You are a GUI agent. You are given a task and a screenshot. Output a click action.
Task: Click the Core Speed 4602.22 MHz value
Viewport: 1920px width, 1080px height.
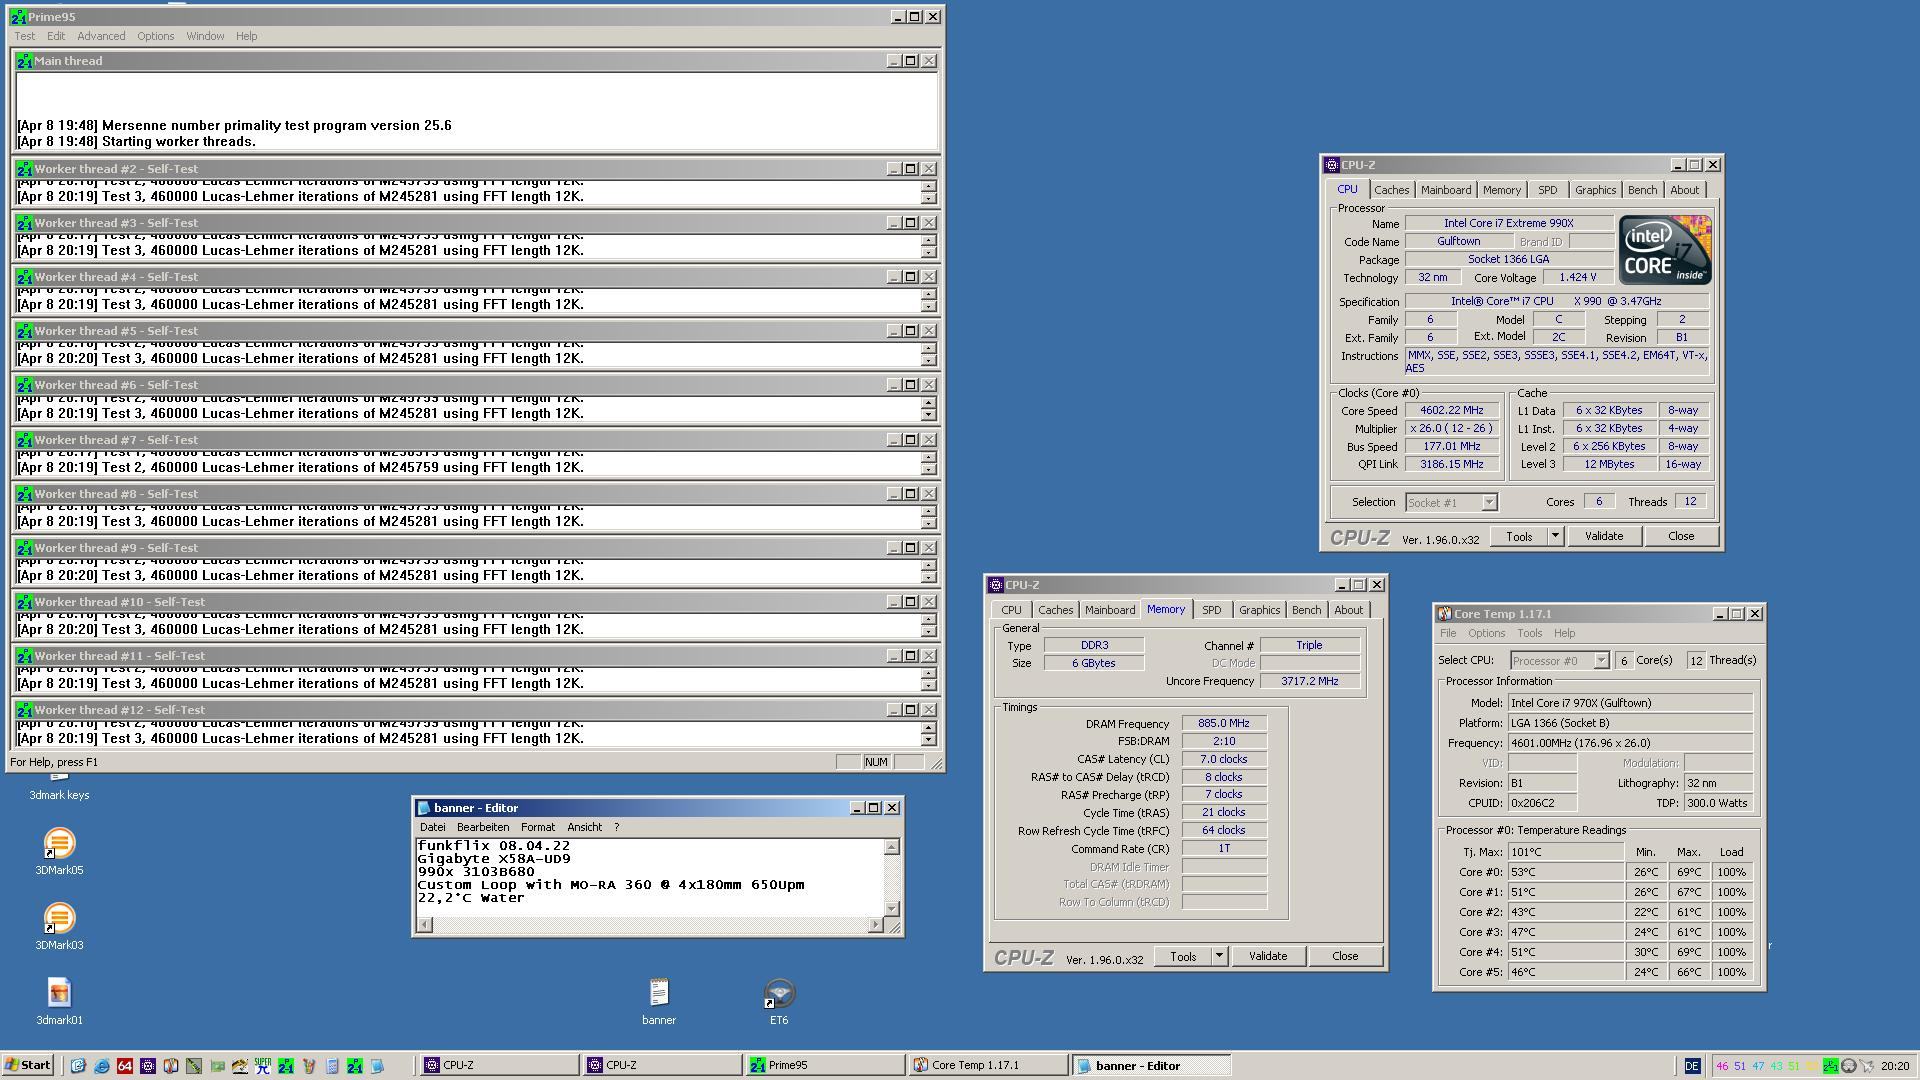(x=1452, y=410)
